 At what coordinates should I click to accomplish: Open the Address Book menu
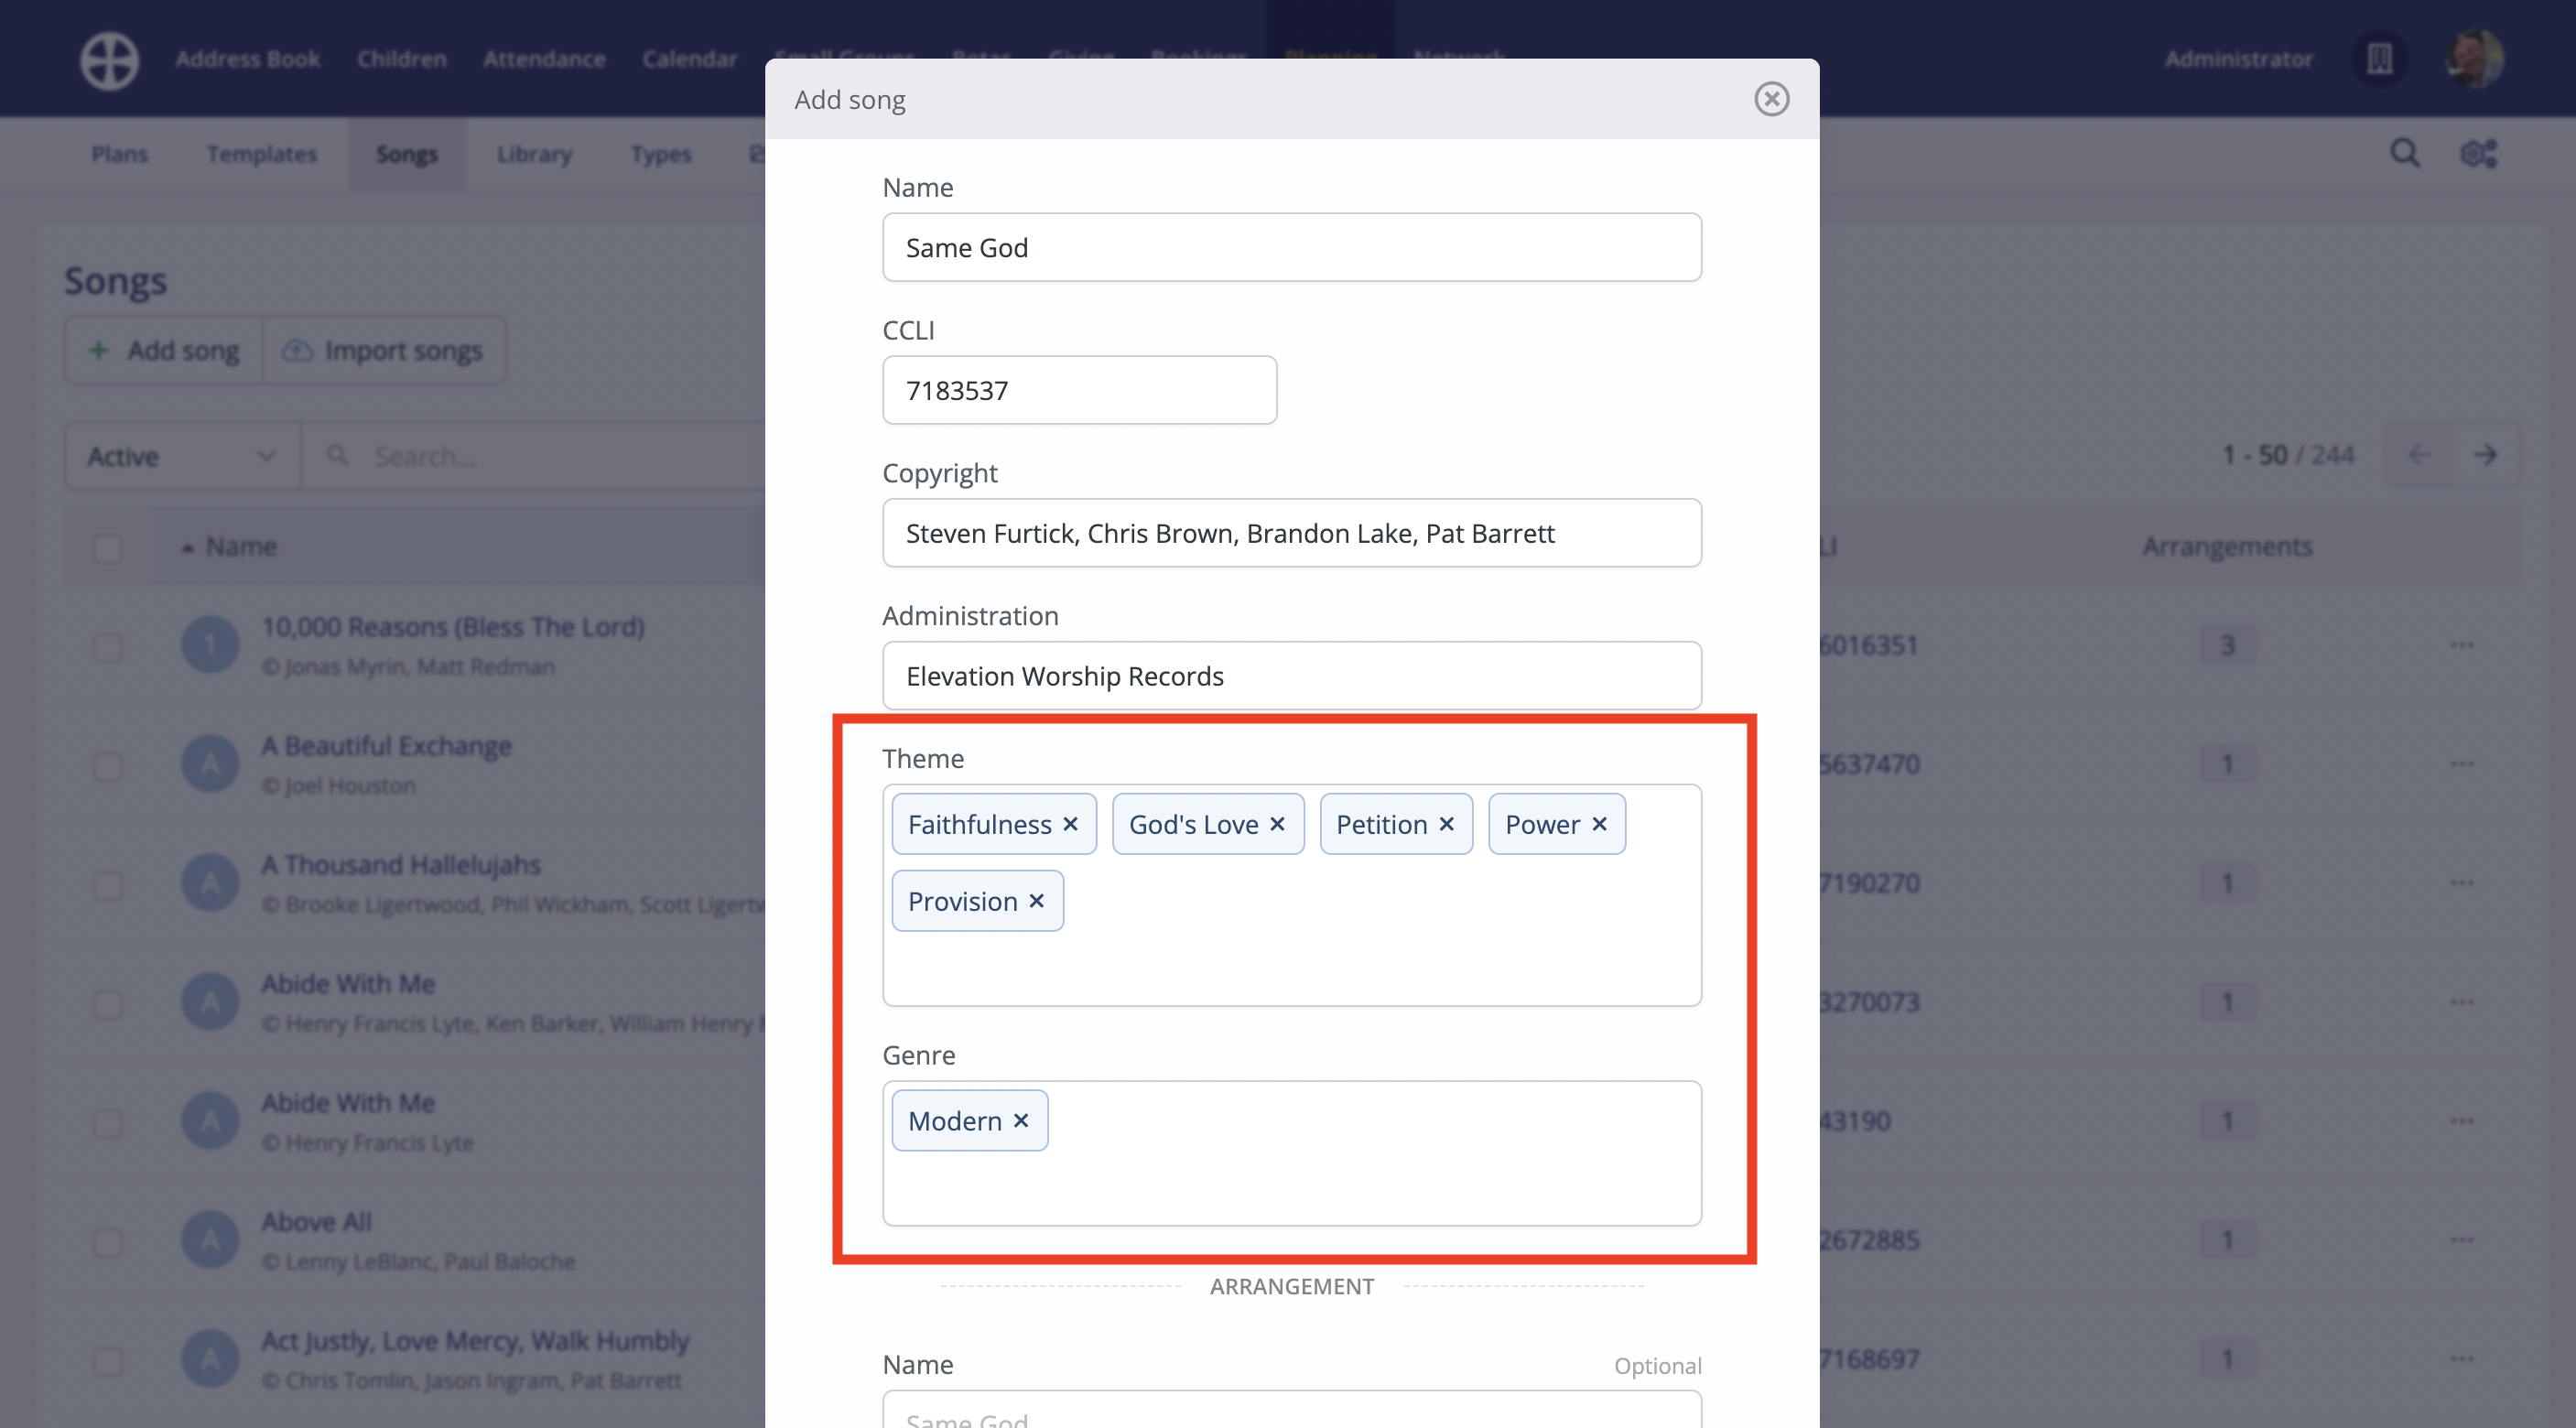tap(248, 59)
